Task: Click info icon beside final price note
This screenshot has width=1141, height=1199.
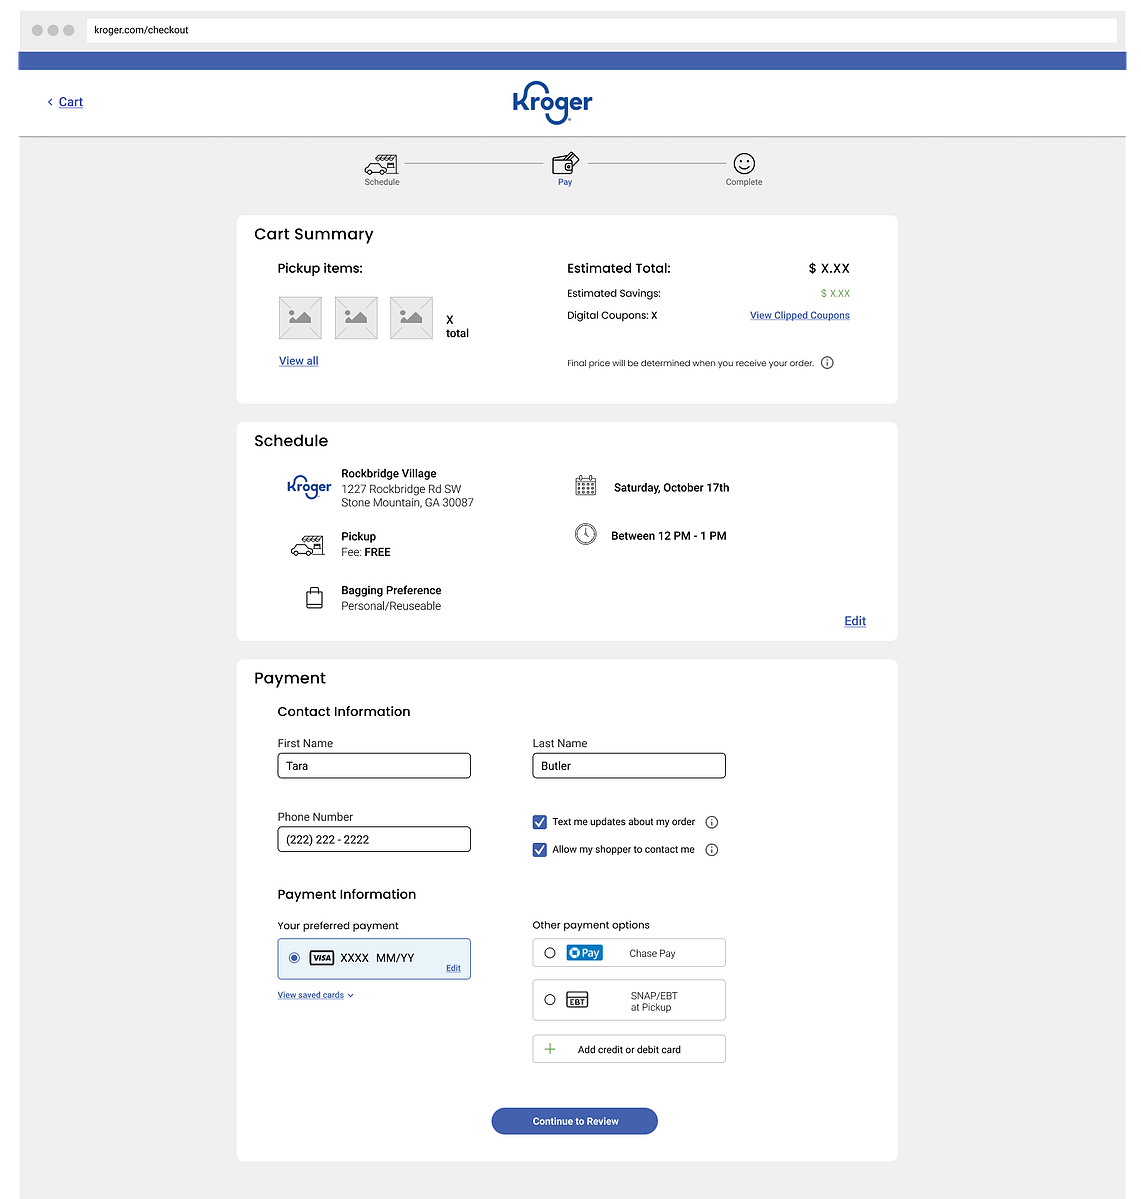Action: point(827,362)
